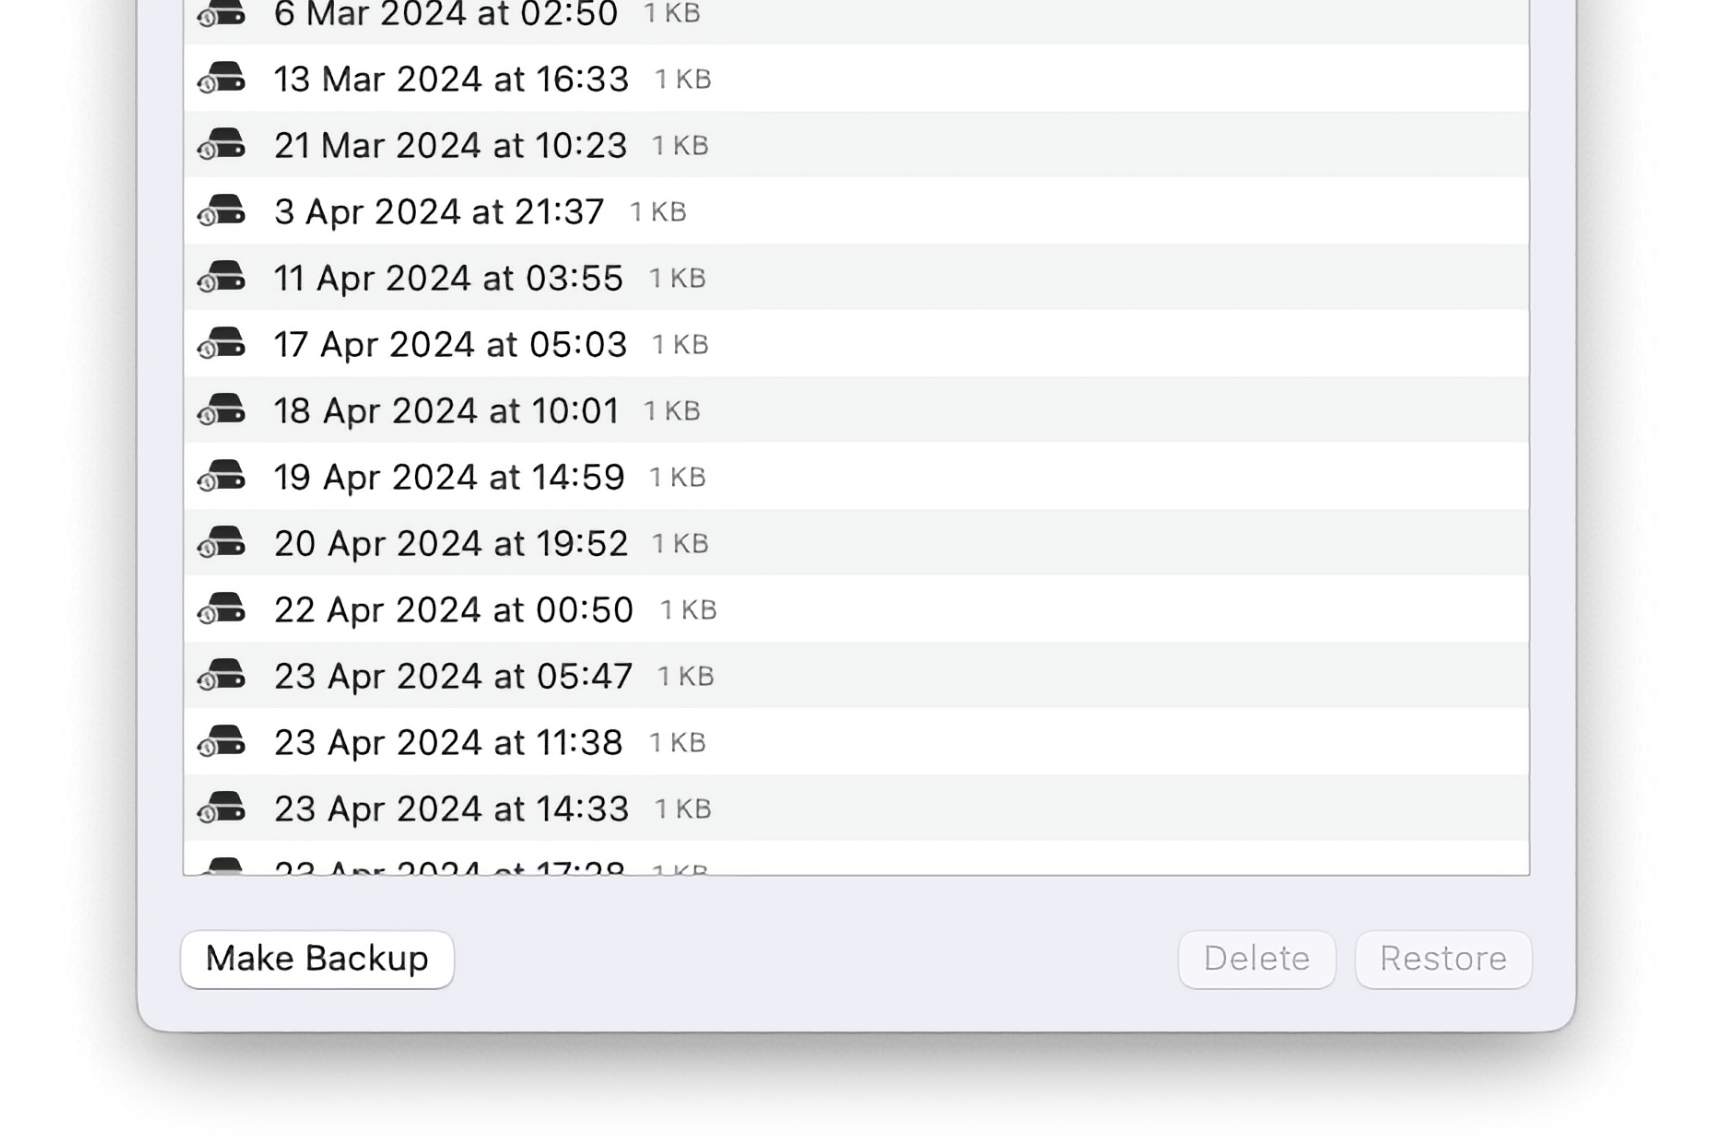1730x1148 pixels.
Task: Click backup icon for 21 Mar 2024 10:23
Action: [x=221, y=145]
